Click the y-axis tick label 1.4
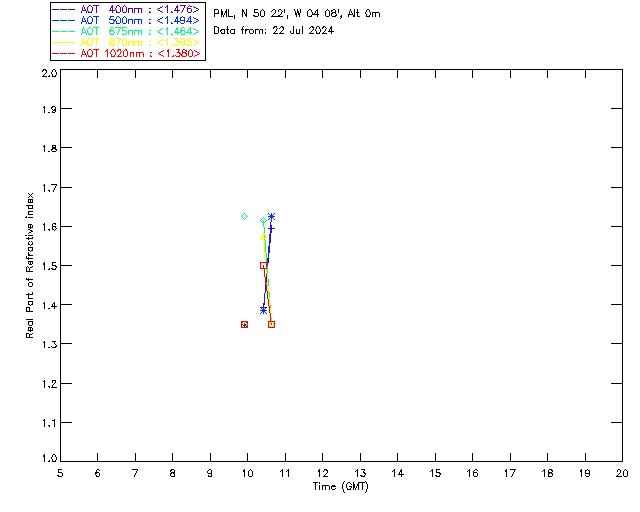This screenshot has height=512, width=640. point(49,305)
